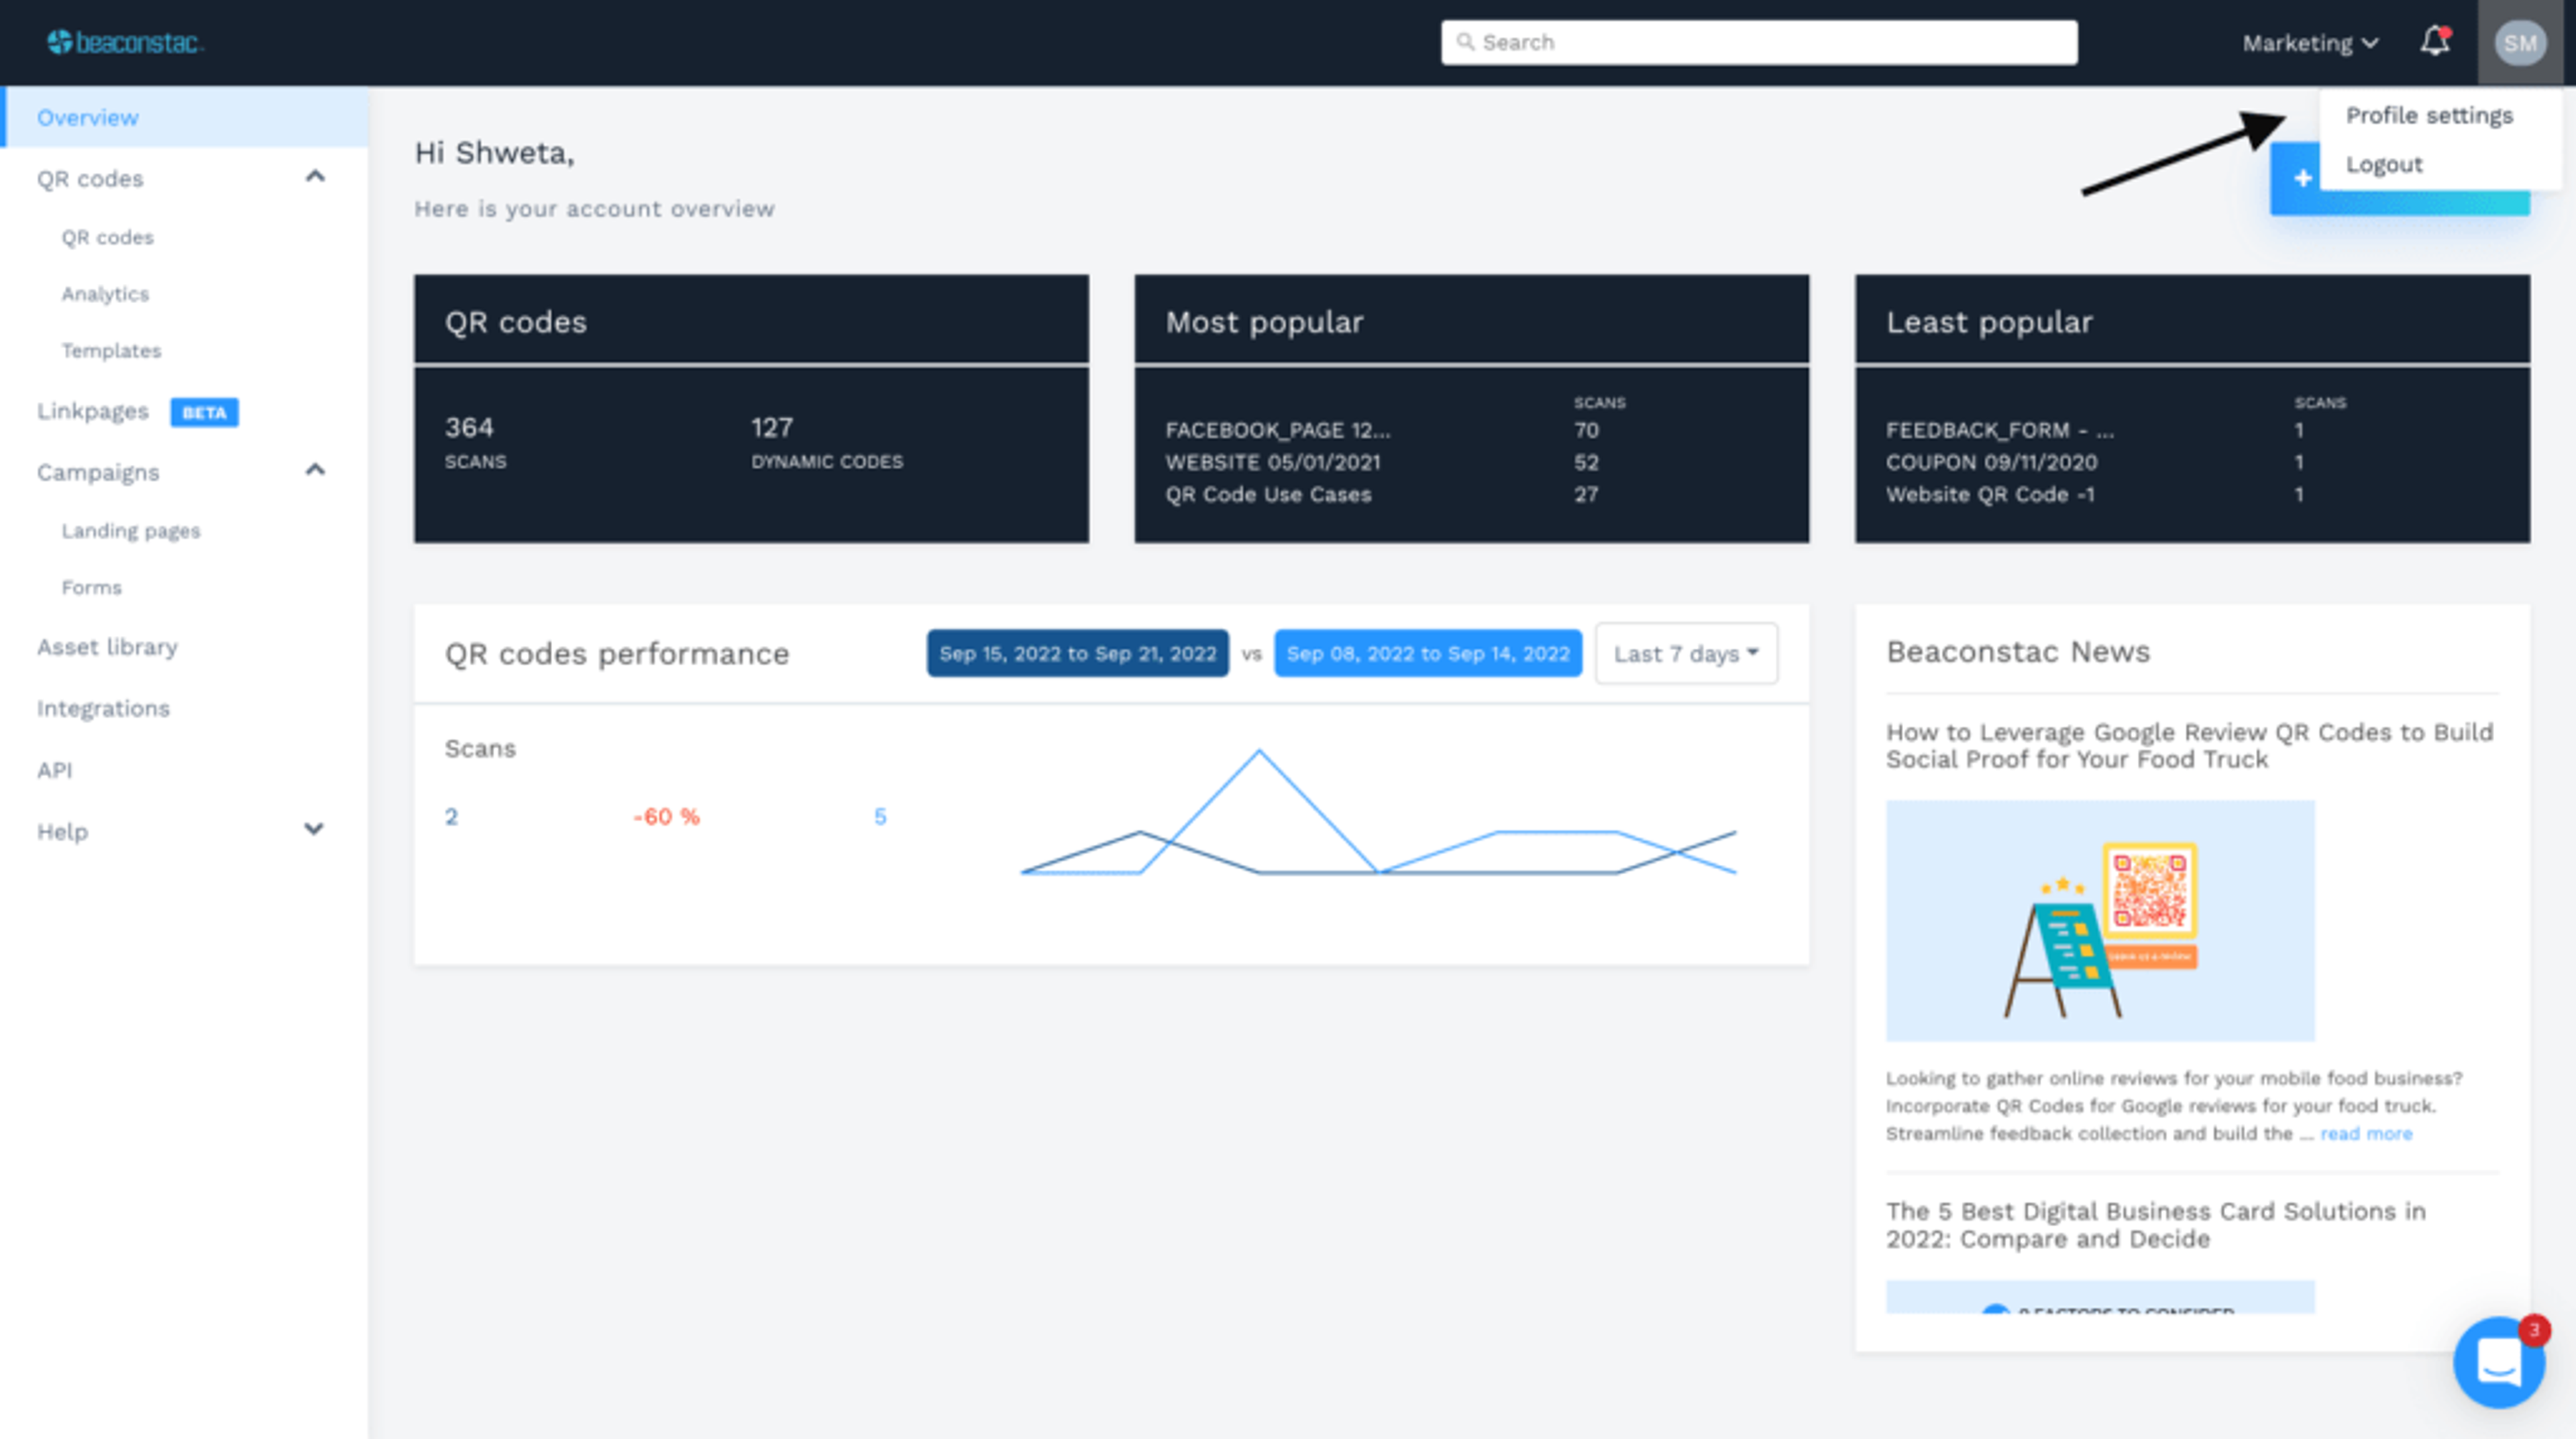Open Asset library in the sidebar
Image resolution: width=2576 pixels, height=1439 pixels.
click(x=107, y=647)
